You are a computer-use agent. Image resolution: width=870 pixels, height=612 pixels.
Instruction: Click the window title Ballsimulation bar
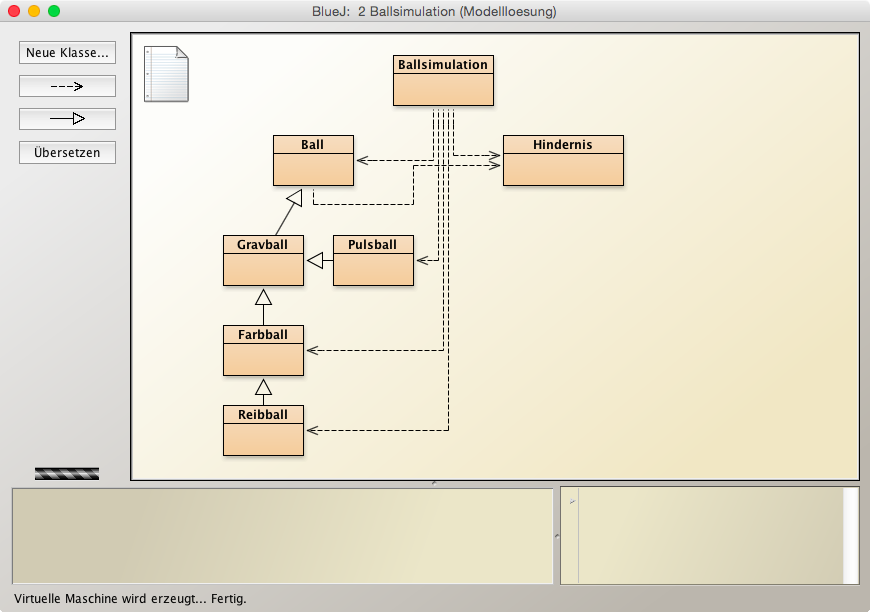(x=434, y=12)
